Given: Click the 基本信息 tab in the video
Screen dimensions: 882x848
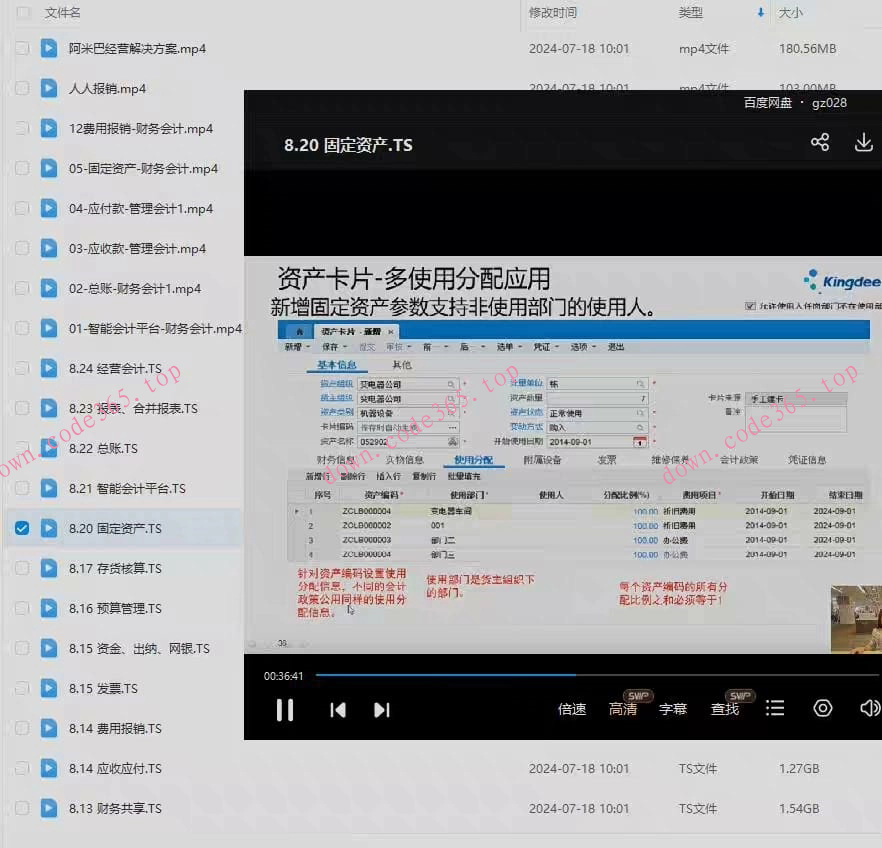Looking at the screenshot, I should pyautogui.click(x=337, y=365).
